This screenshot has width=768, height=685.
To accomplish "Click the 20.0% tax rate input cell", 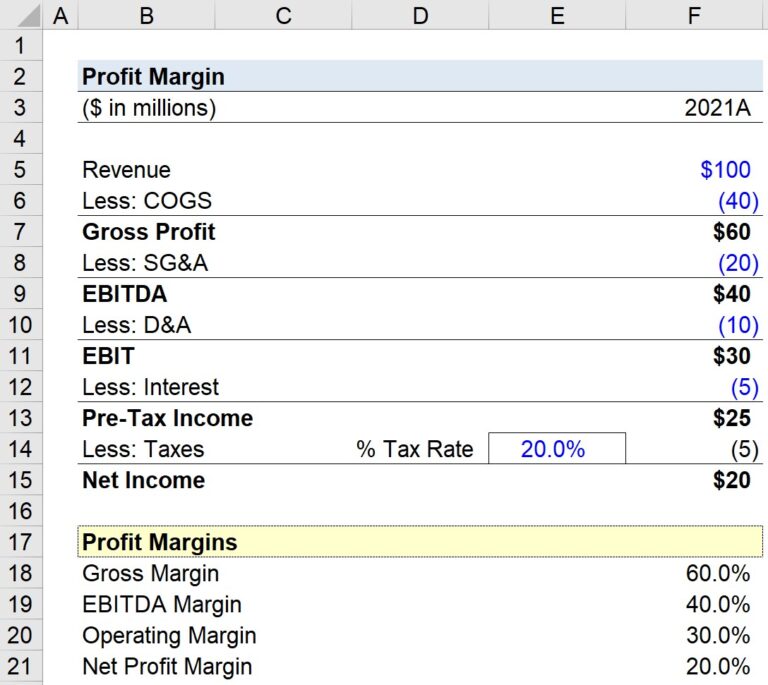I will [556, 449].
